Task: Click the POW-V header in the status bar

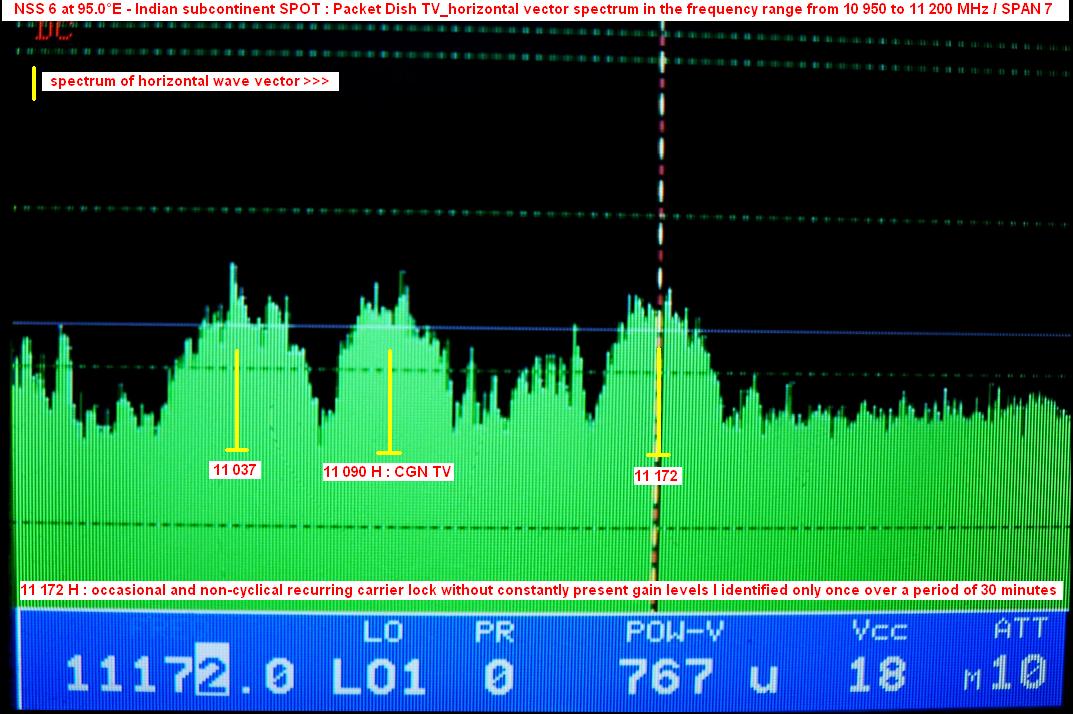Action: click(675, 631)
